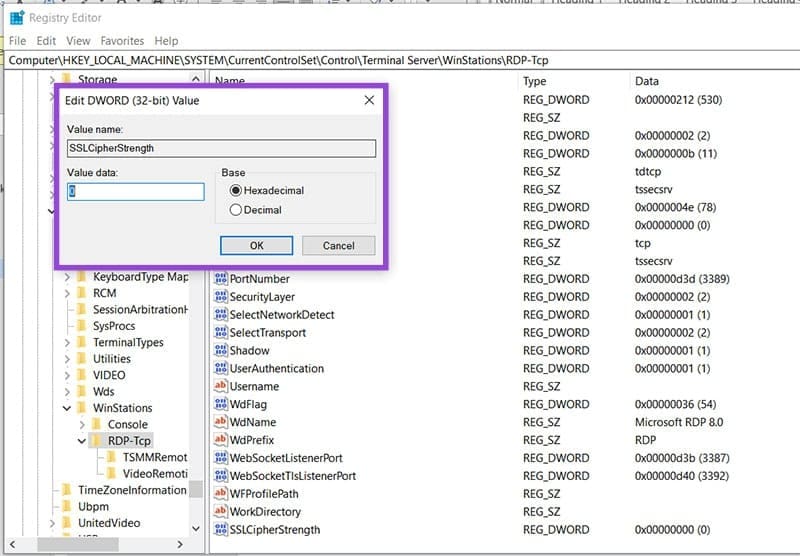Screen dimensions: 800x556
Task: Confirm the DWORD edit with OK
Action: point(257,245)
